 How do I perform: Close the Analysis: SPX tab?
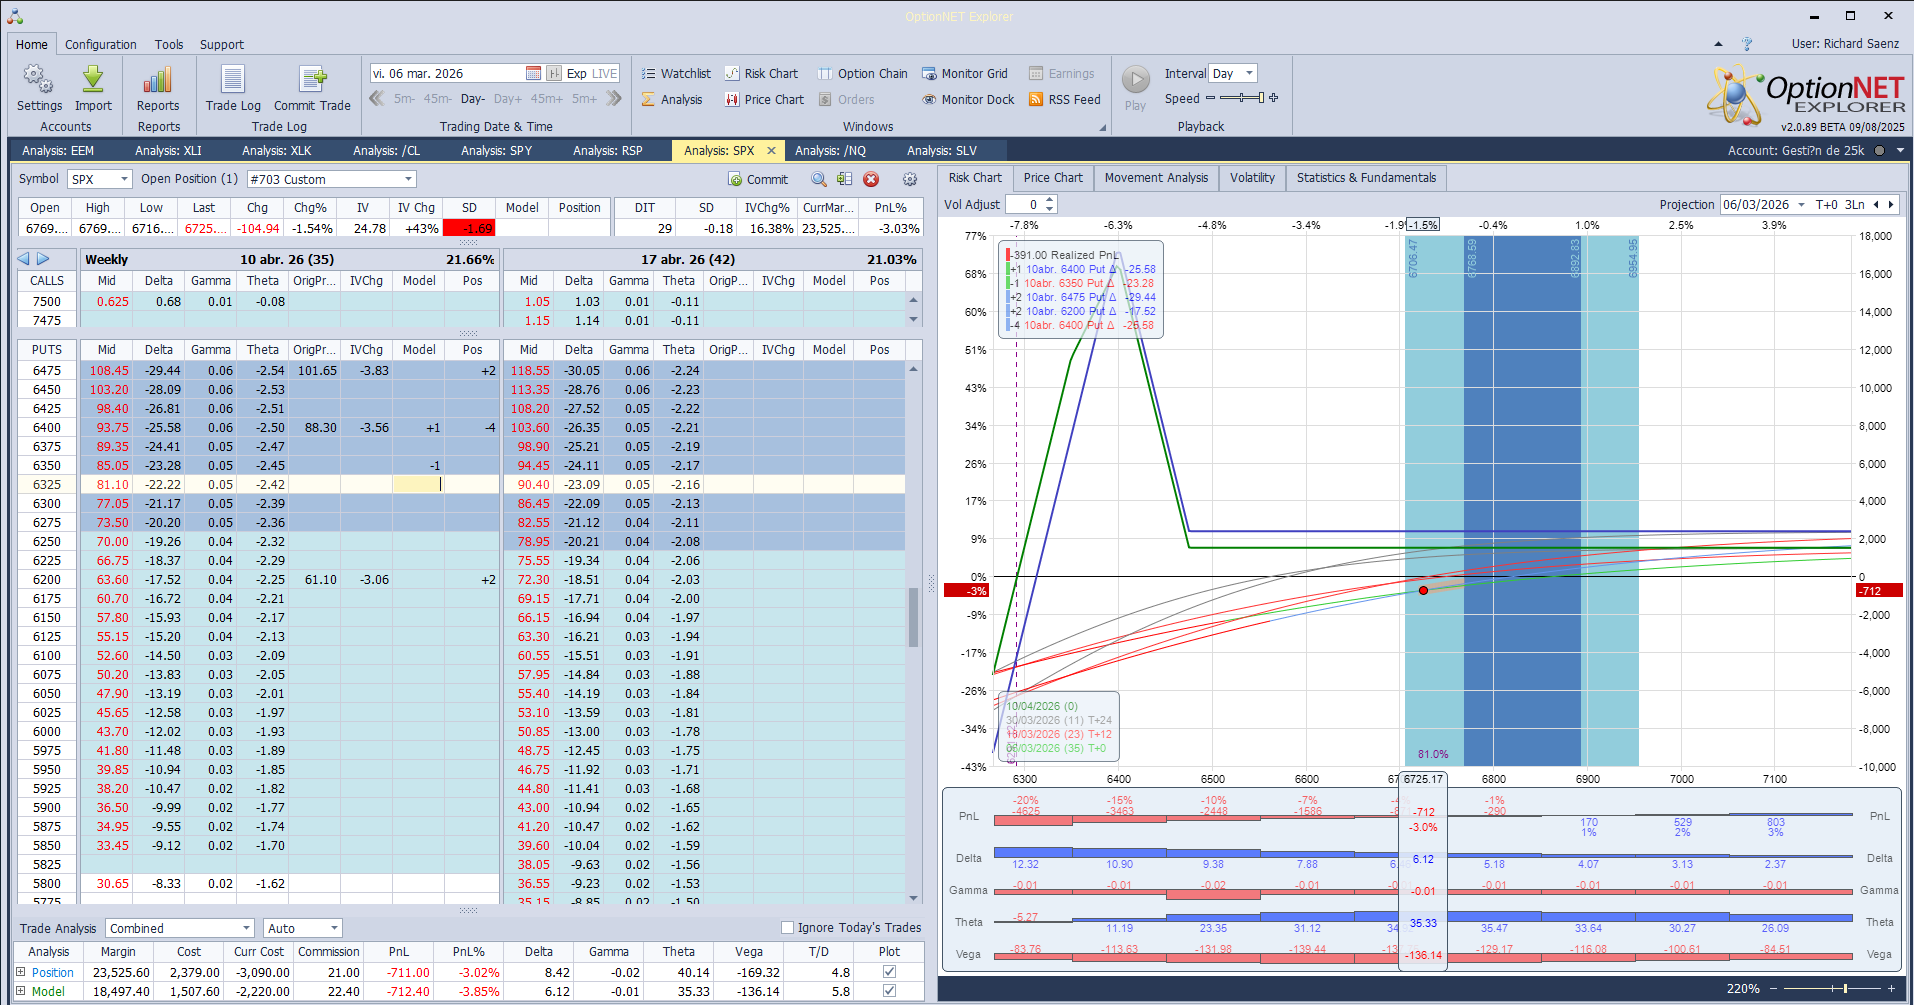pos(771,151)
